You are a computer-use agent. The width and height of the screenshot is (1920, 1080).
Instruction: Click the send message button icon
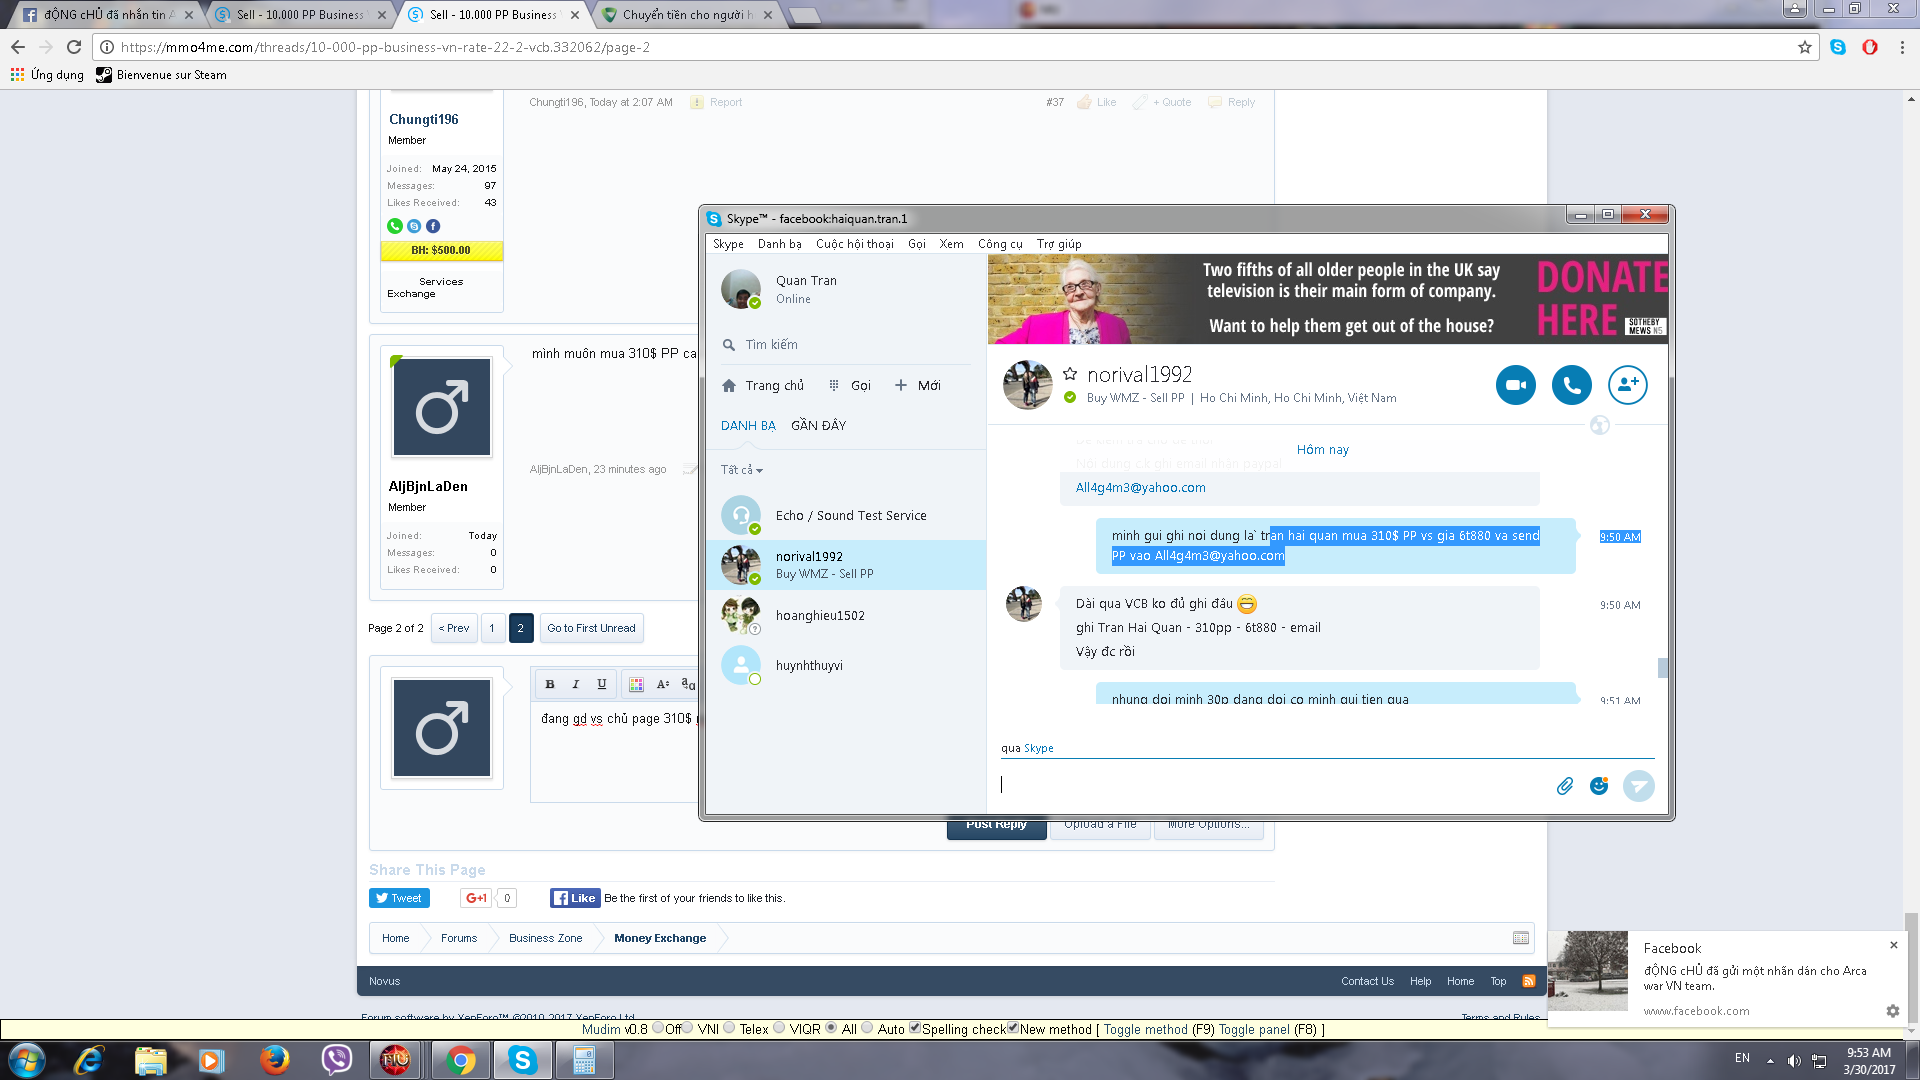pyautogui.click(x=1638, y=786)
